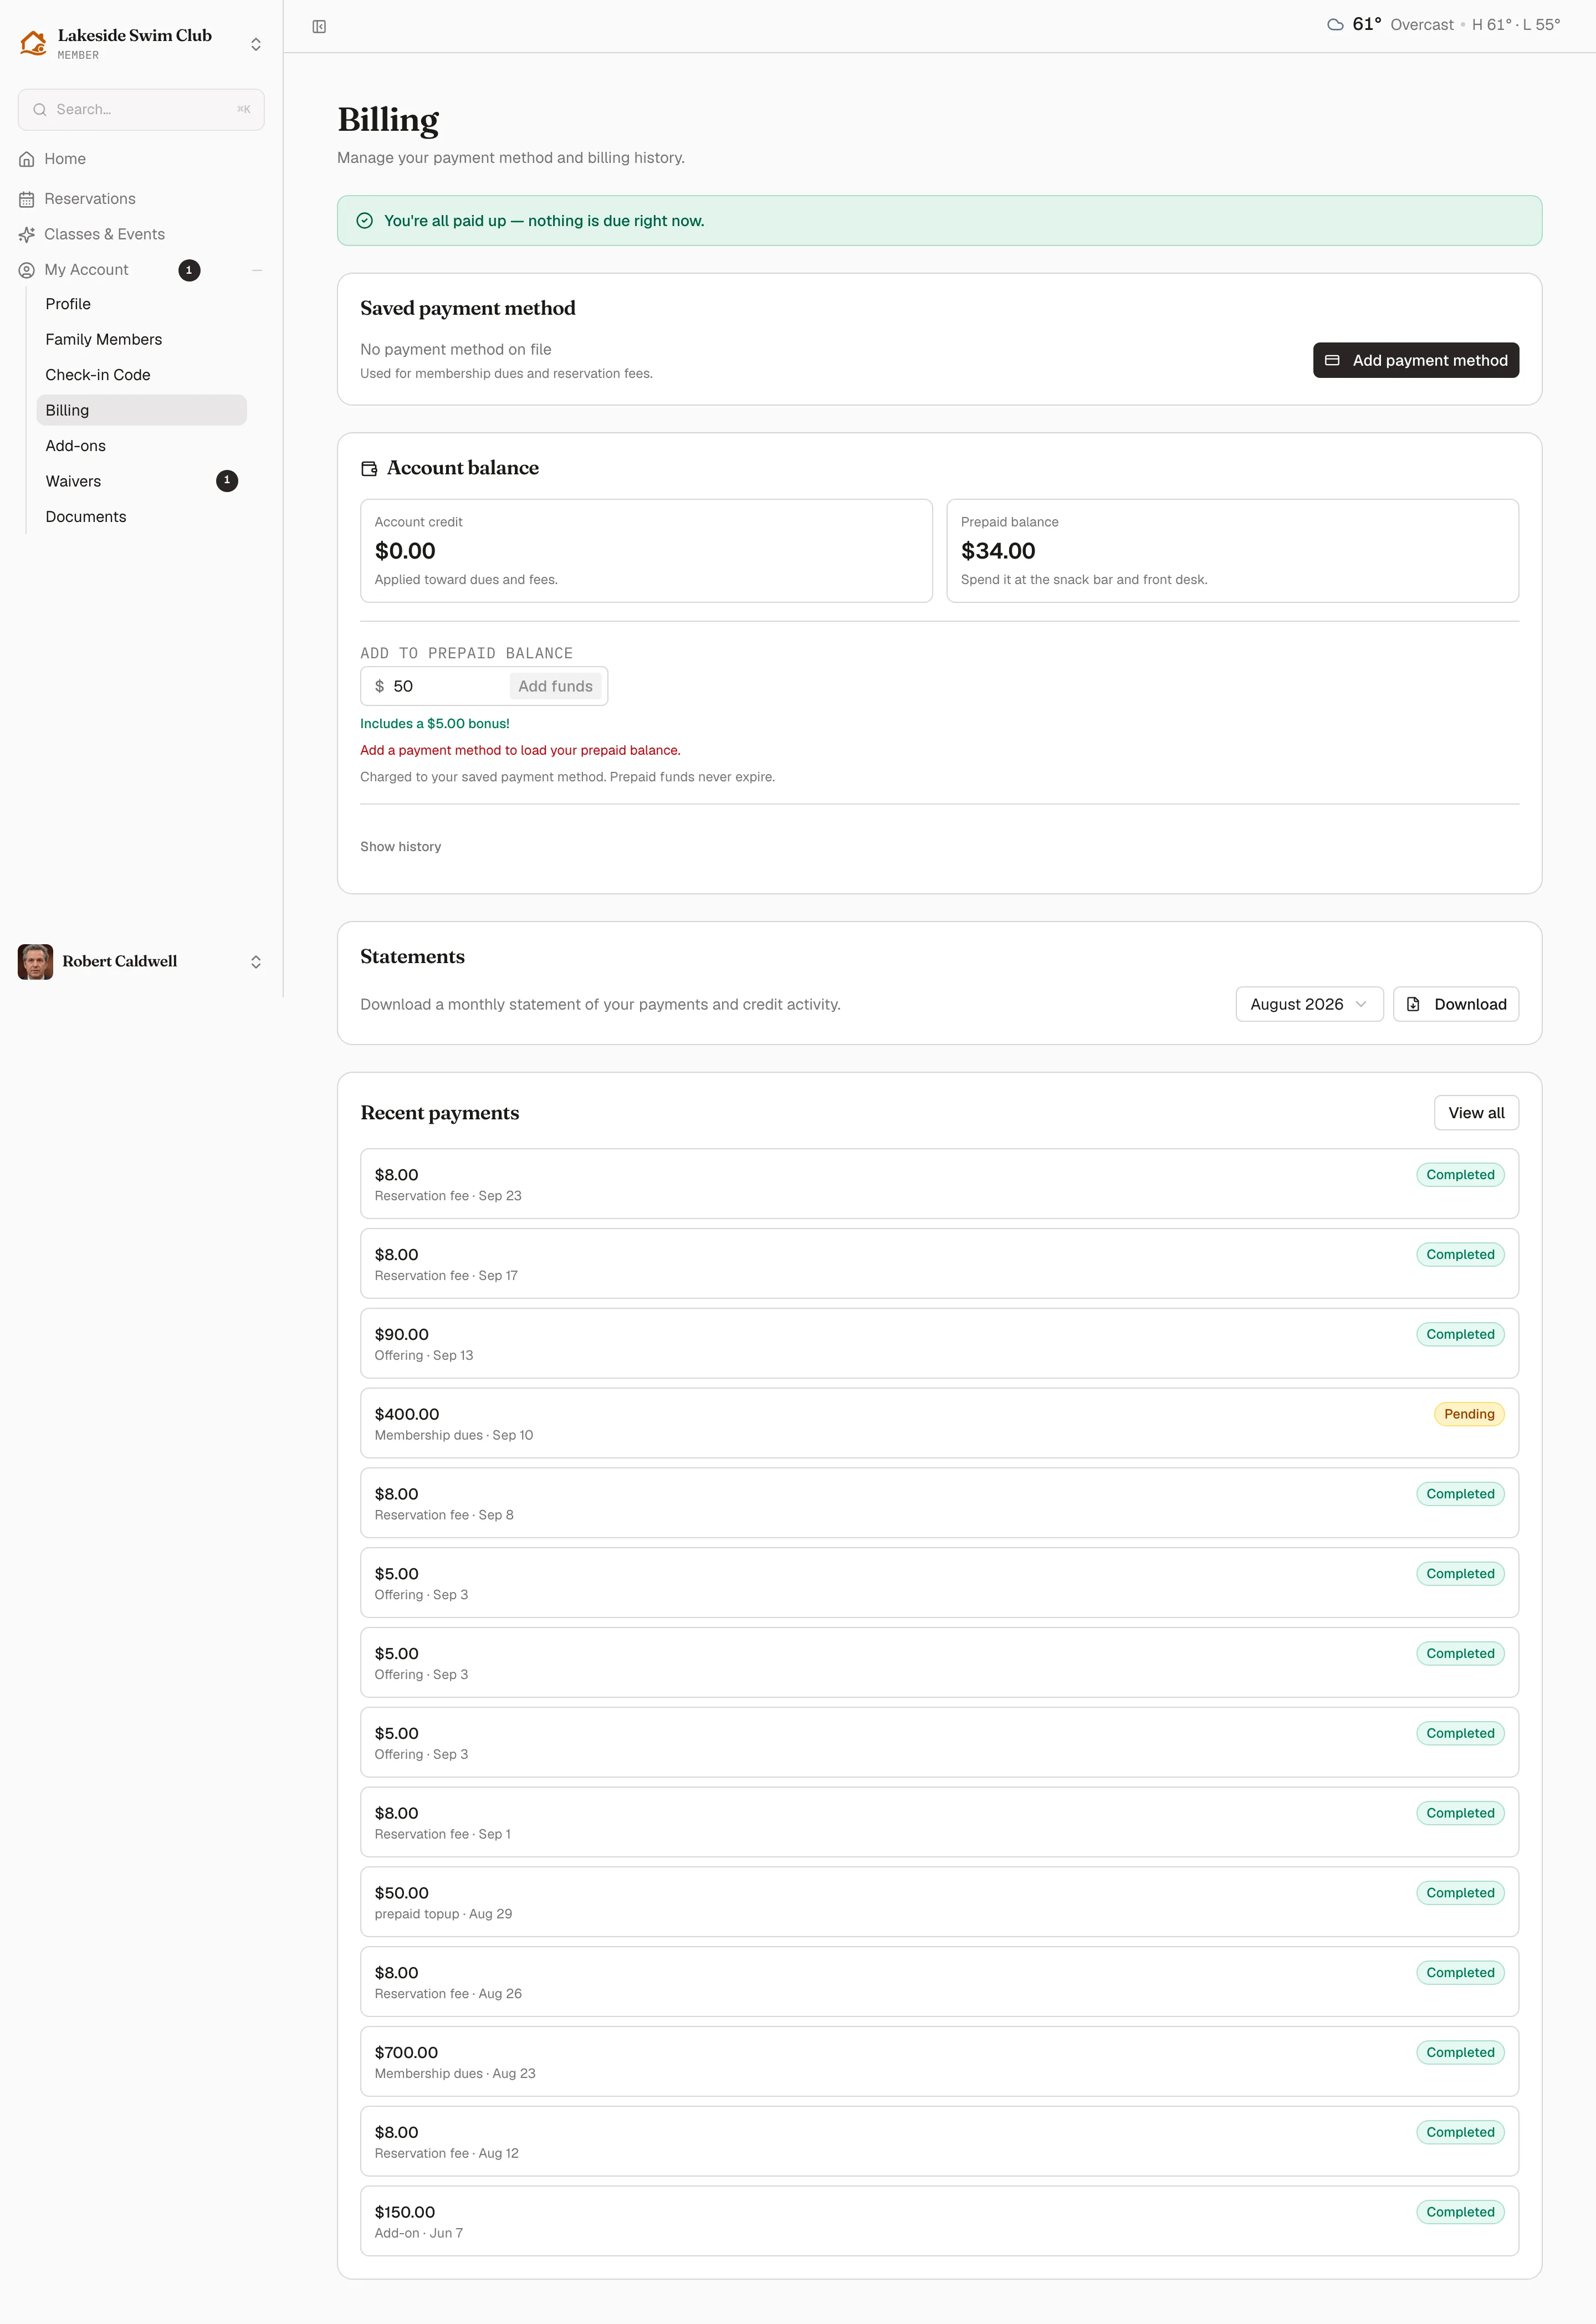
Task: Click the Add payment method button
Action: pos(1415,361)
